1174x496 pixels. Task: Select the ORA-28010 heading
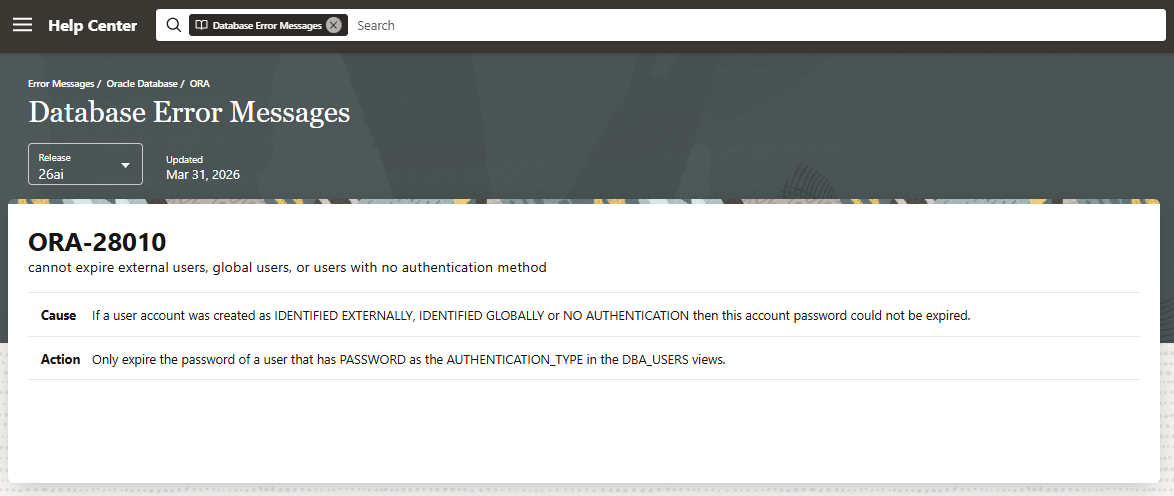pyautogui.click(x=97, y=242)
